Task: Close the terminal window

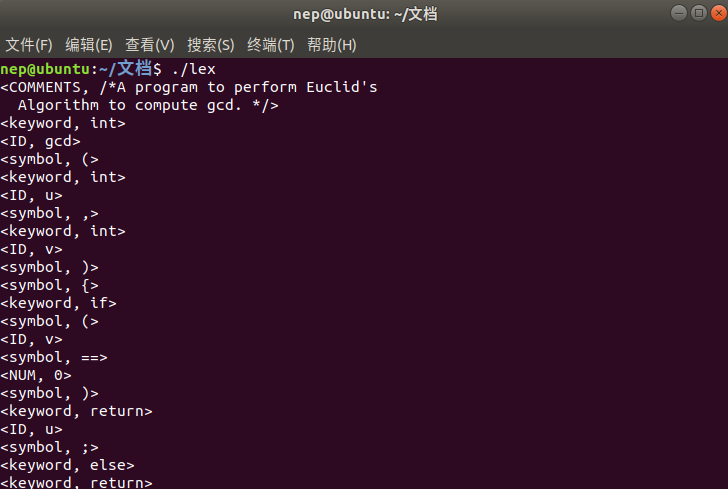Action: [719, 13]
